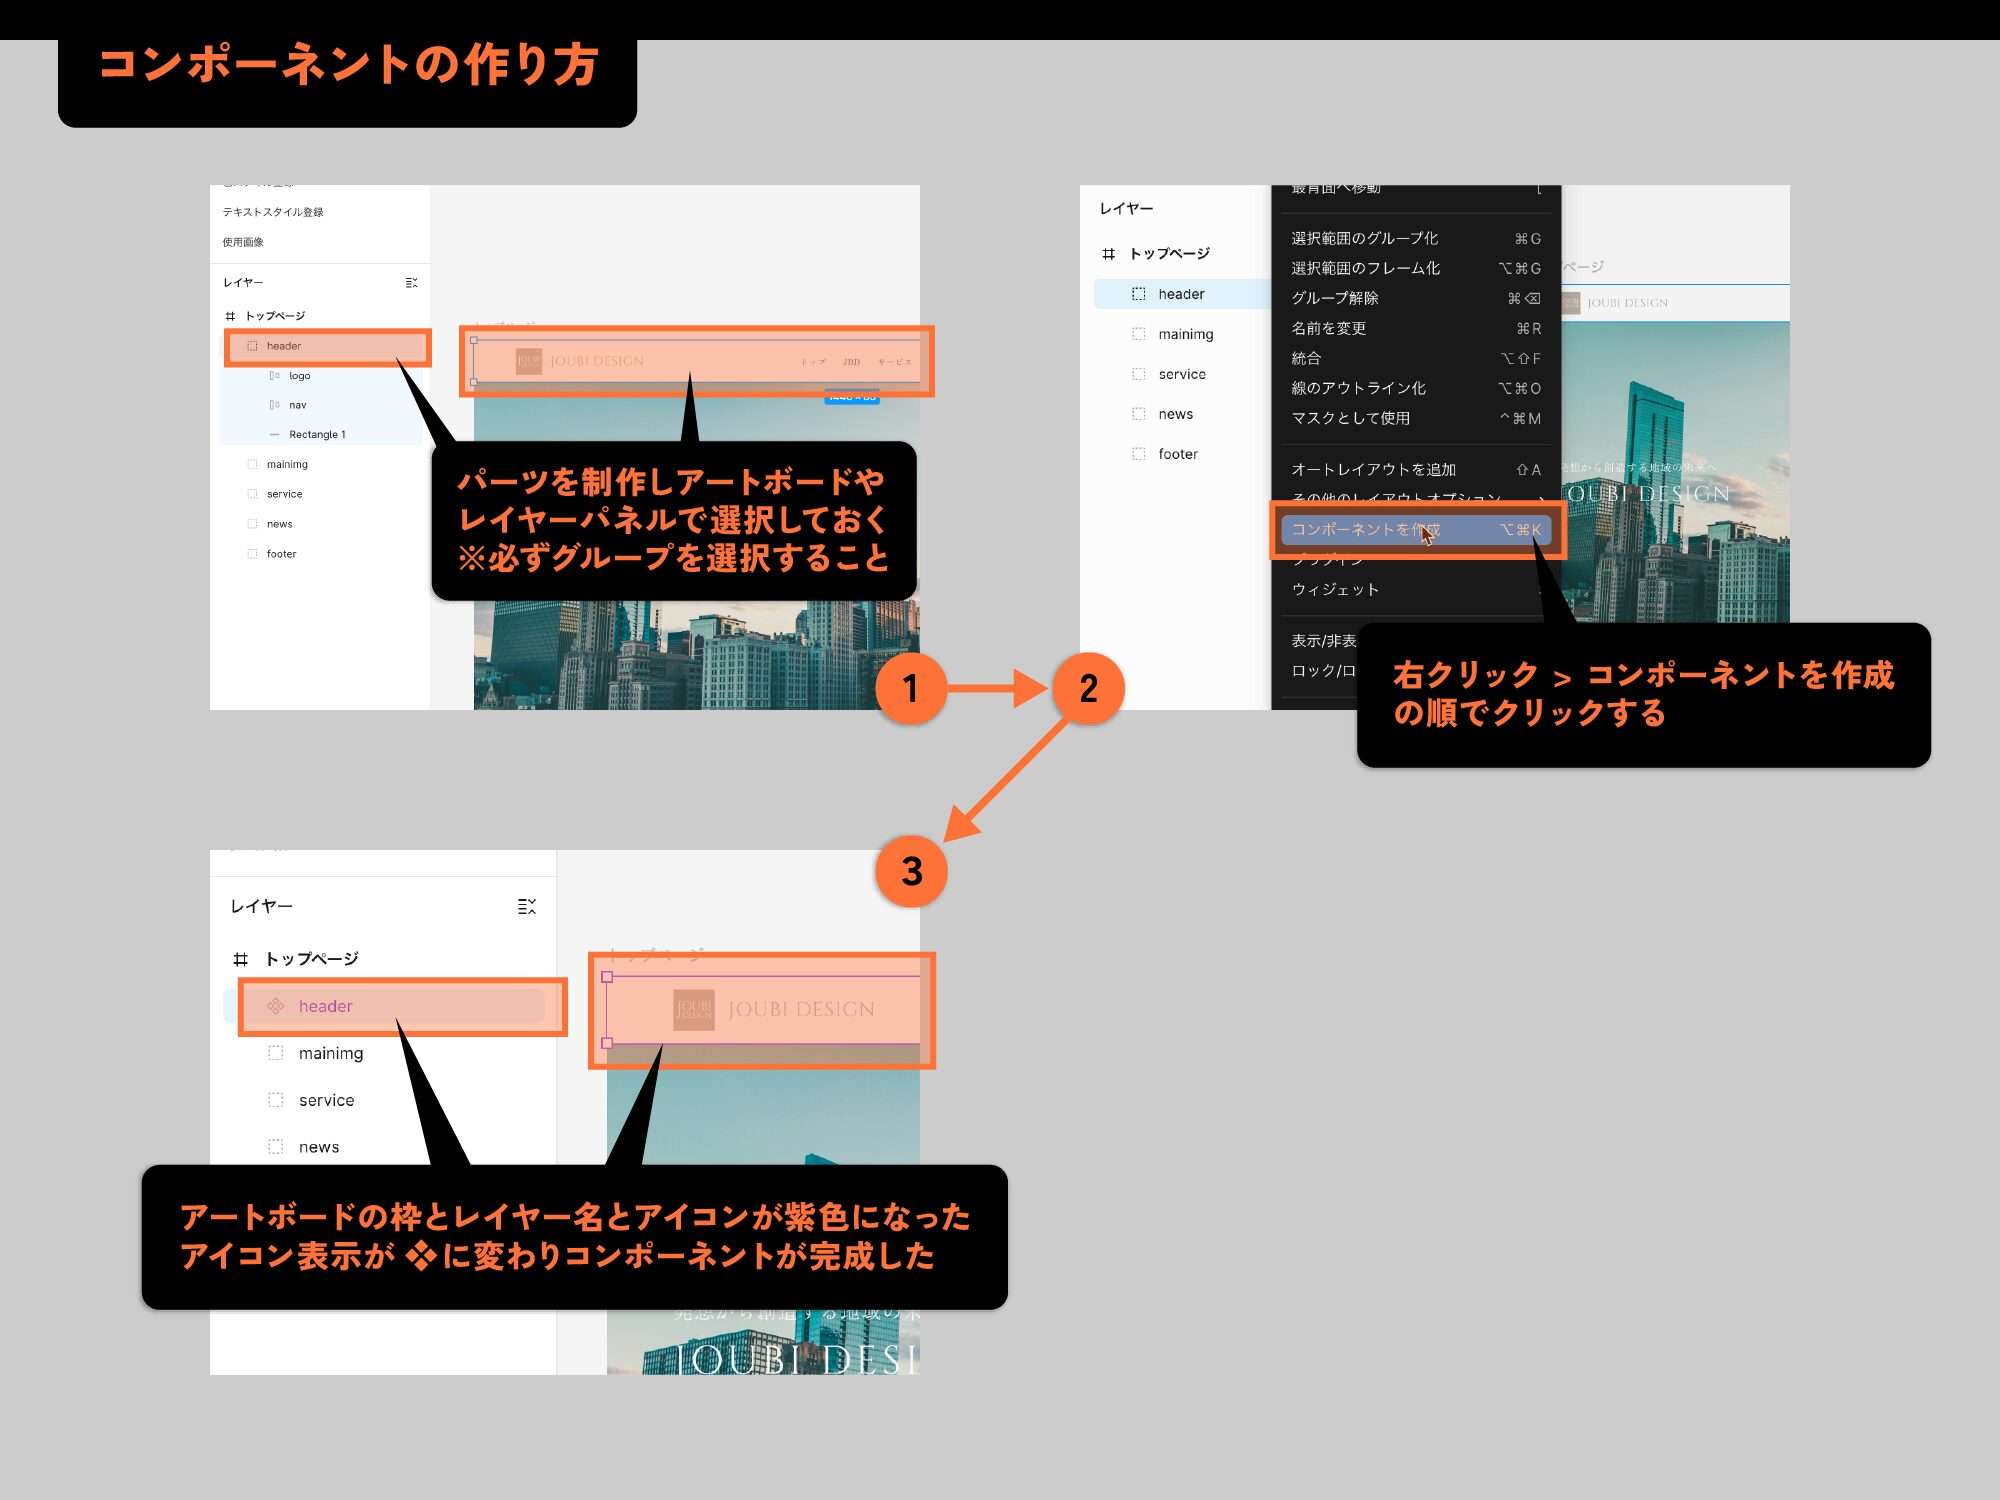Click group icon of mainimg, third screenshot
This screenshot has width=2000, height=1500.
pos(276,1053)
